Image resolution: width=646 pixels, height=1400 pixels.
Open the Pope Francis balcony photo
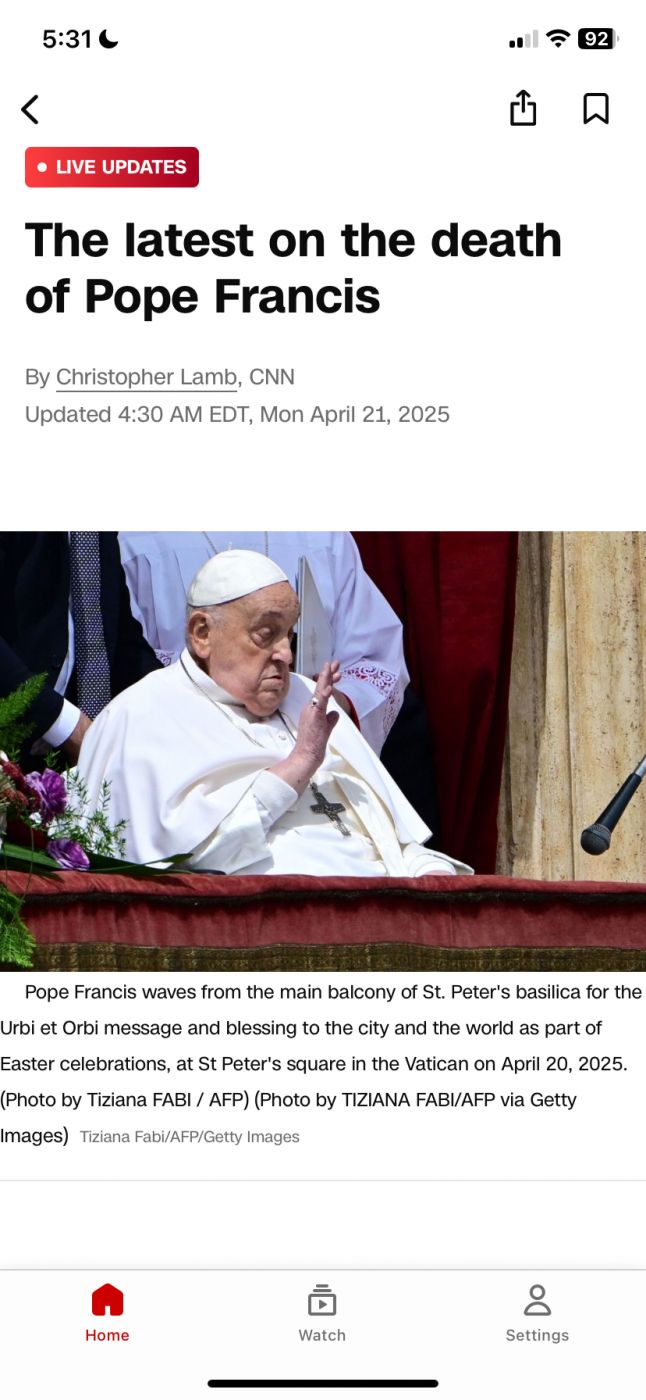pos(323,751)
